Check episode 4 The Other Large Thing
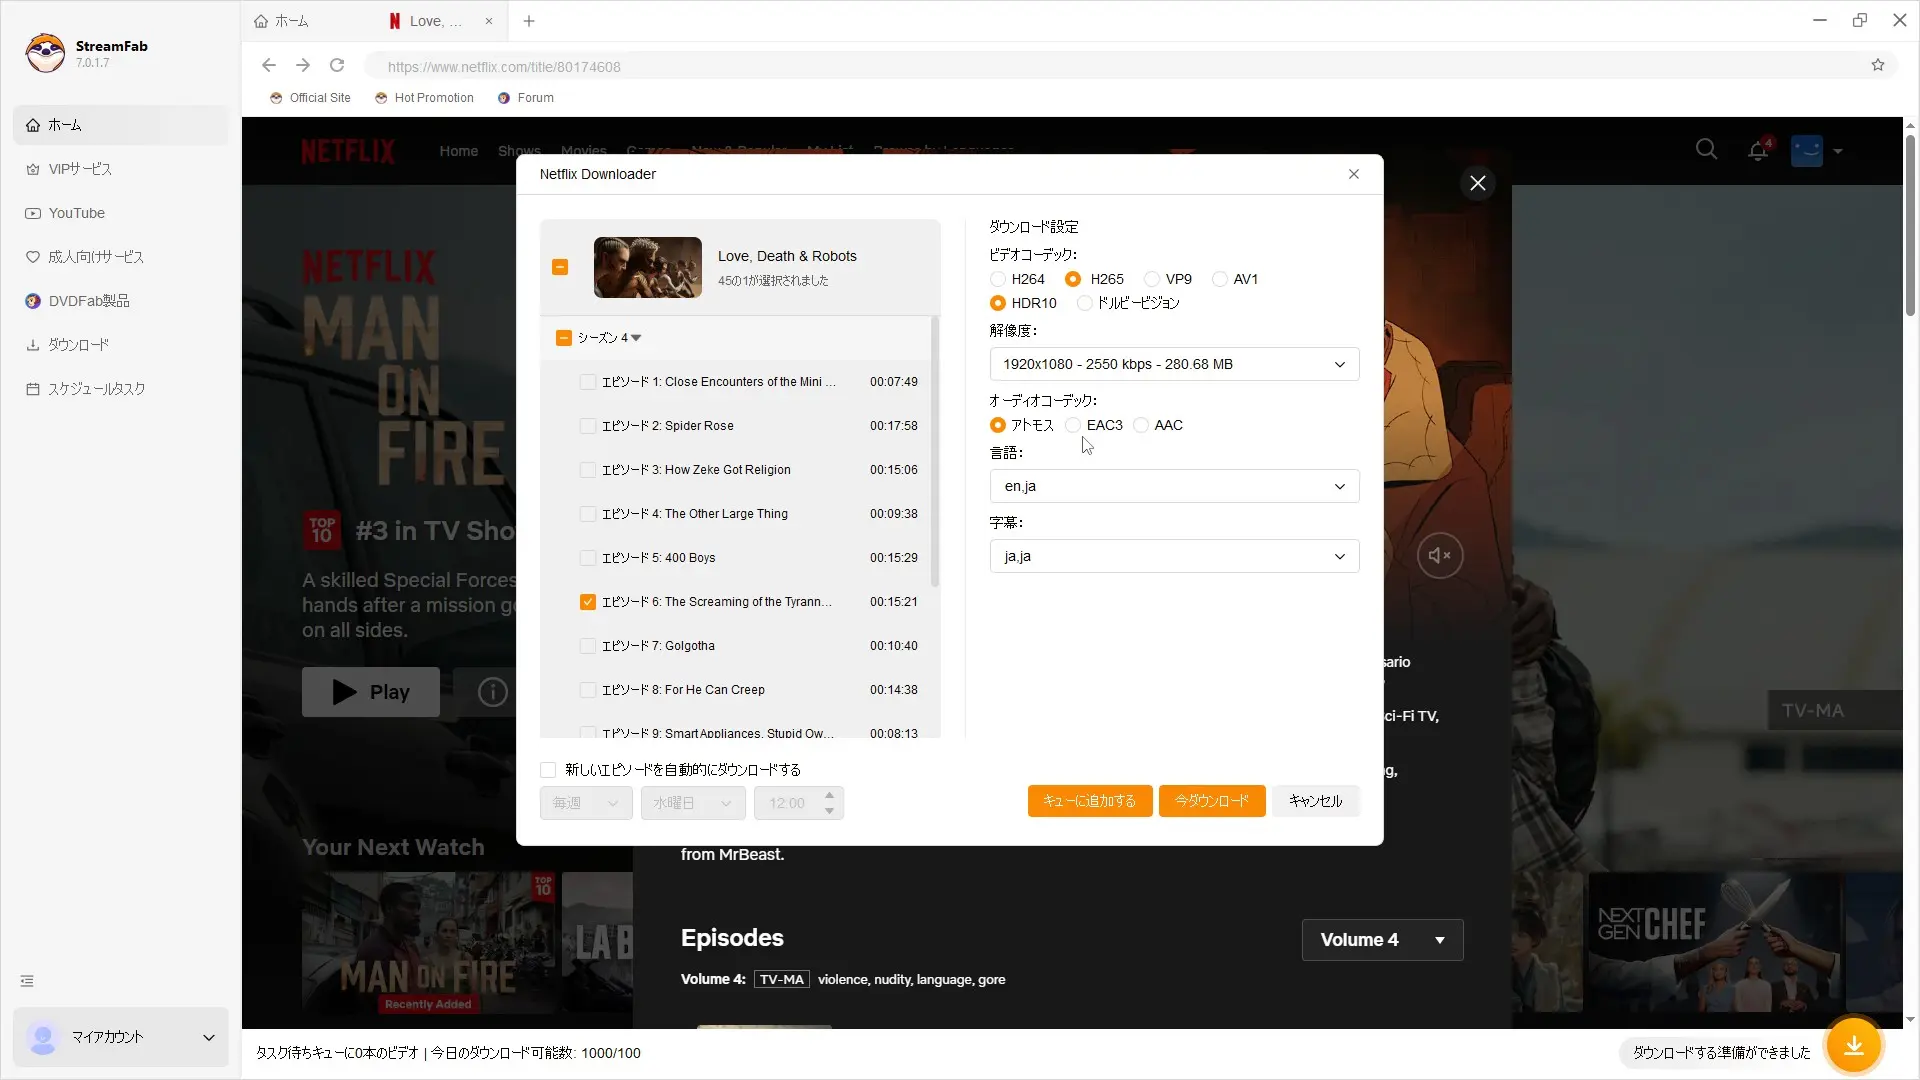This screenshot has height=1080, width=1920. point(588,514)
